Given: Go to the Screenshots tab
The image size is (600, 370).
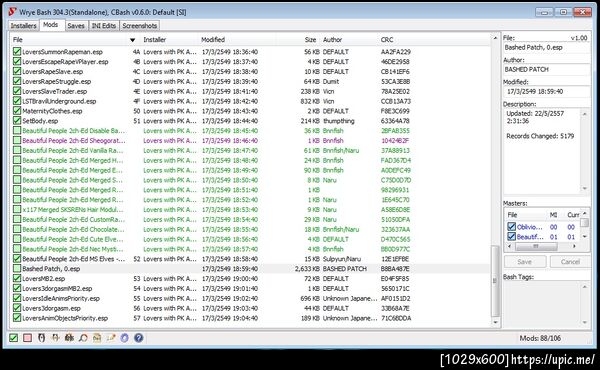Looking at the screenshot, I should (x=140, y=26).
